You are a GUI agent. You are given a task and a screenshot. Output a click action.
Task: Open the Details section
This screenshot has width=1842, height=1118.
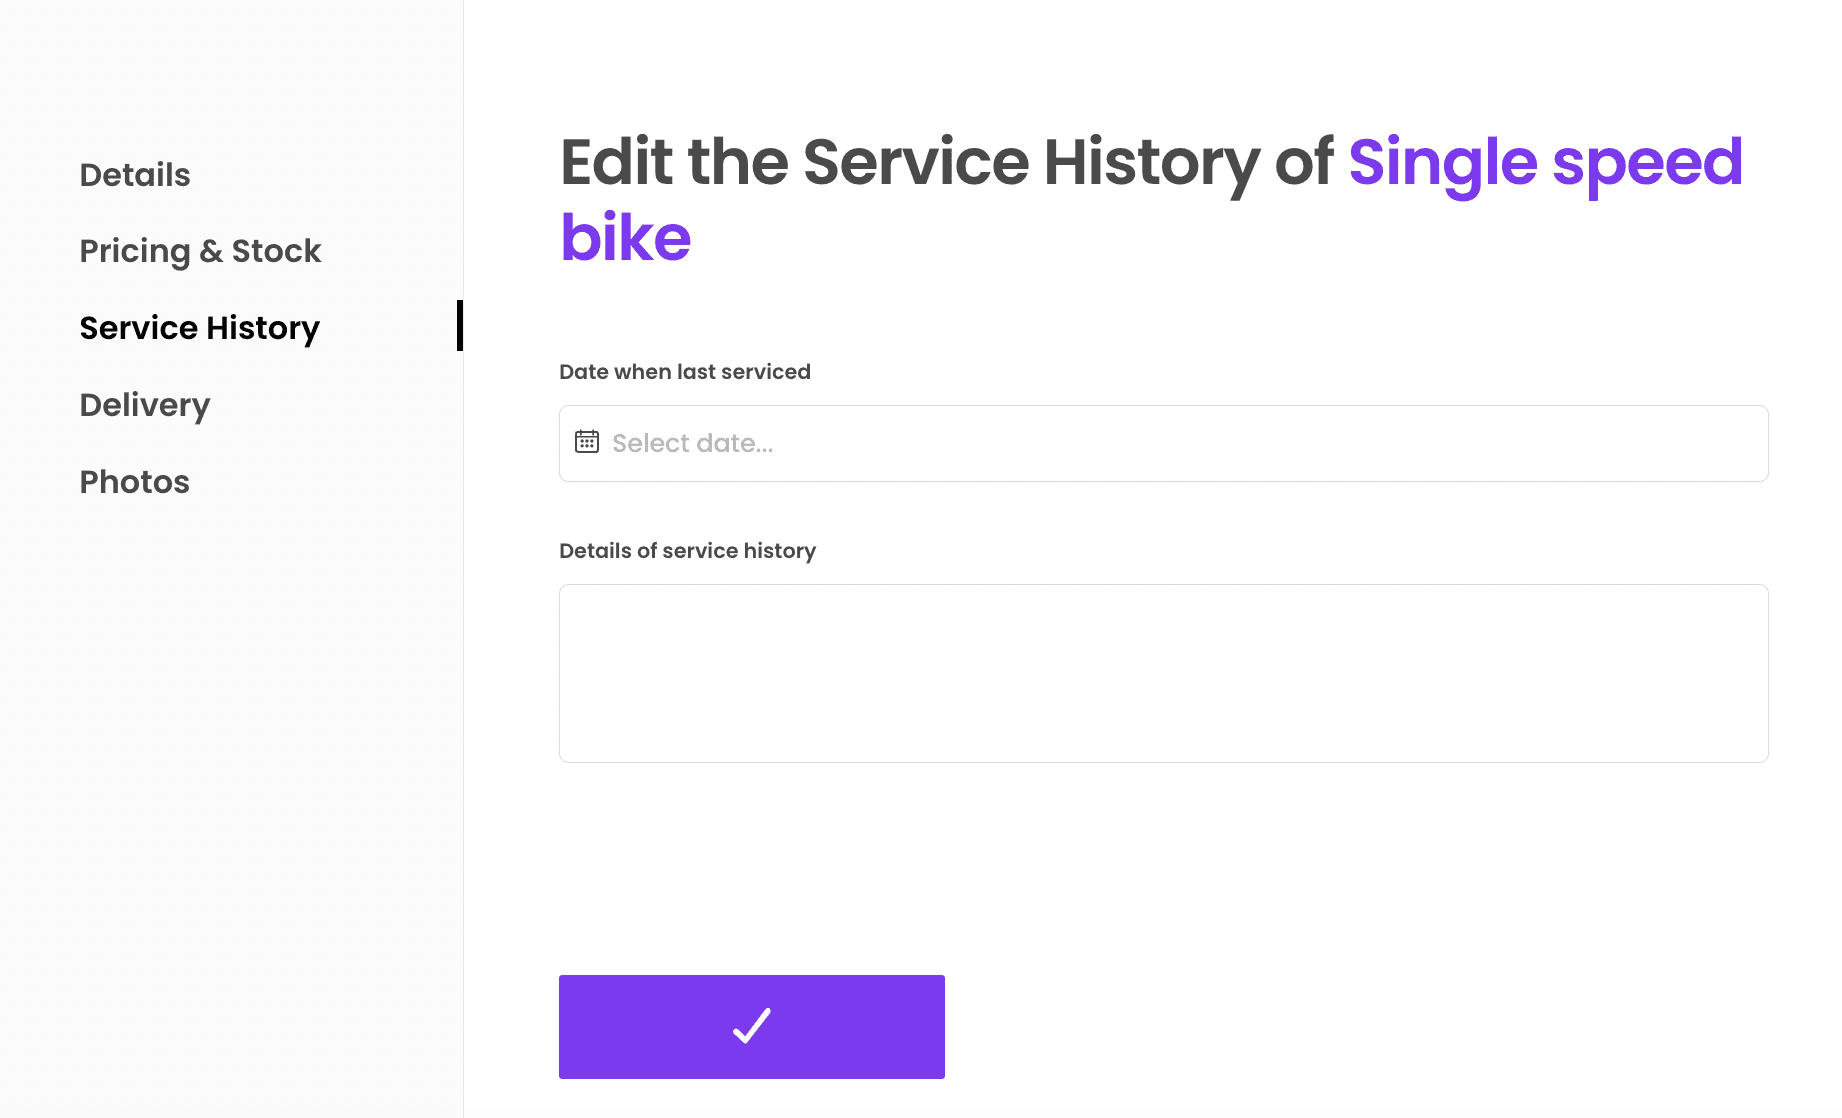[135, 175]
